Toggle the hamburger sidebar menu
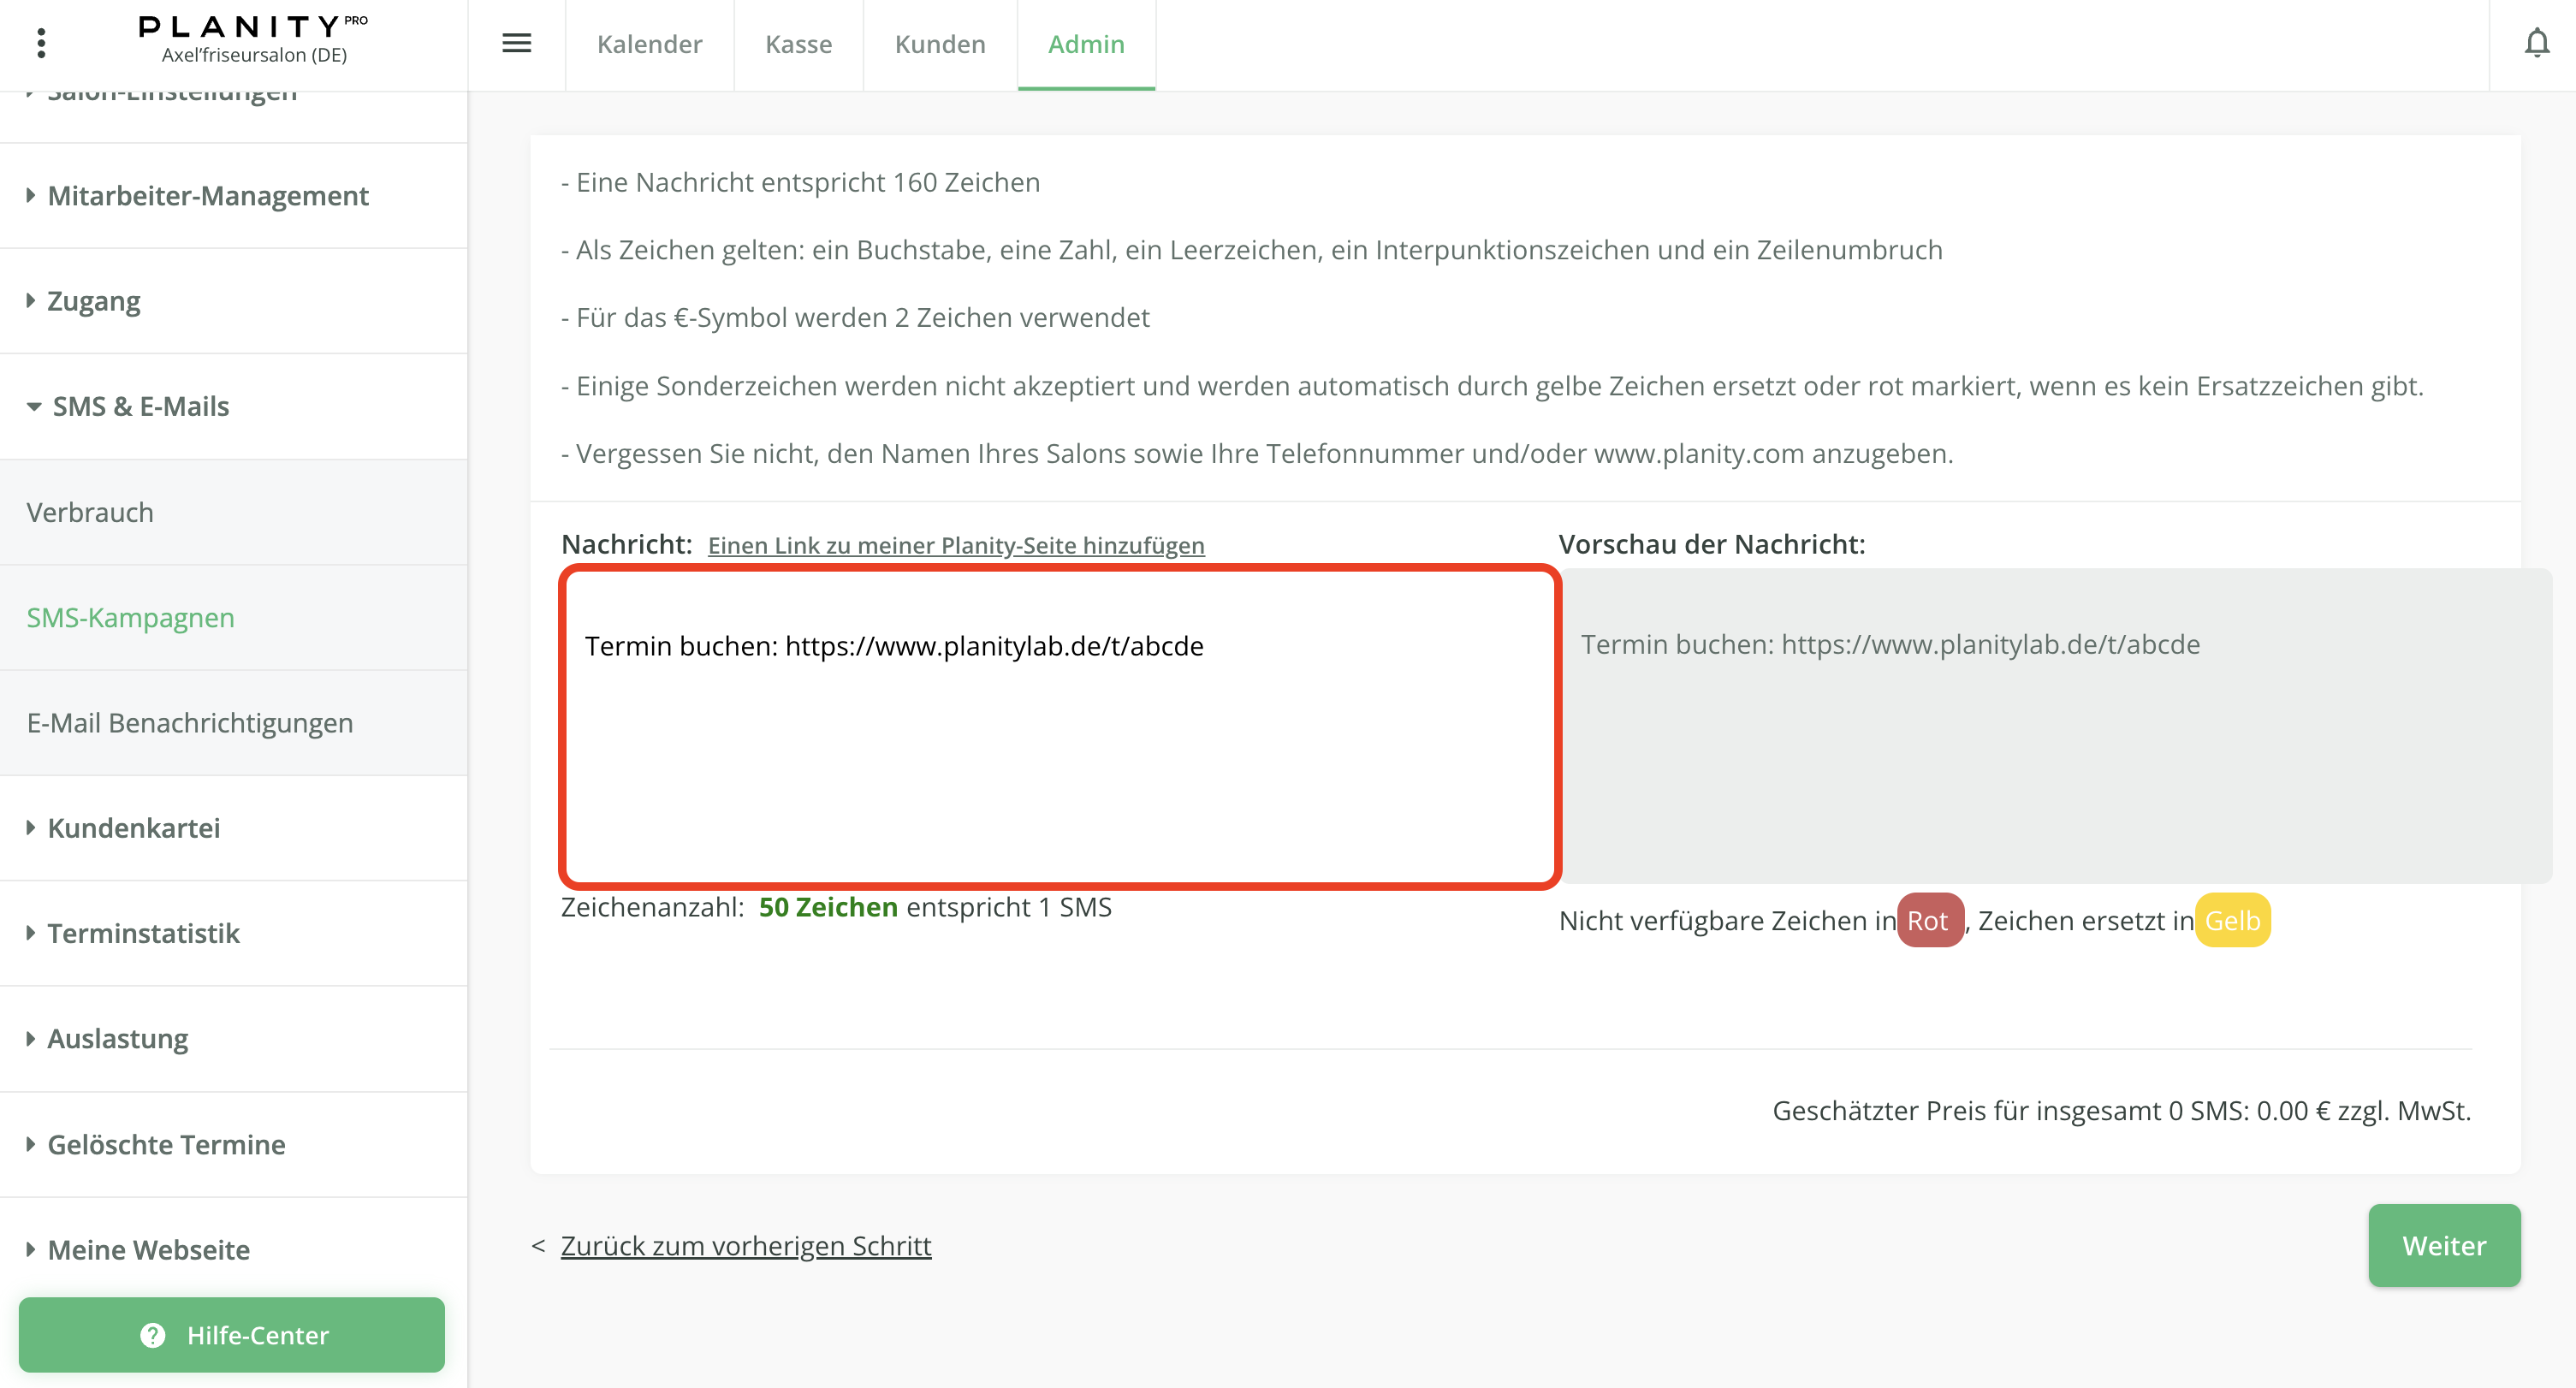Image resolution: width=2576 pixels, height=1388 pixels. 516,43
